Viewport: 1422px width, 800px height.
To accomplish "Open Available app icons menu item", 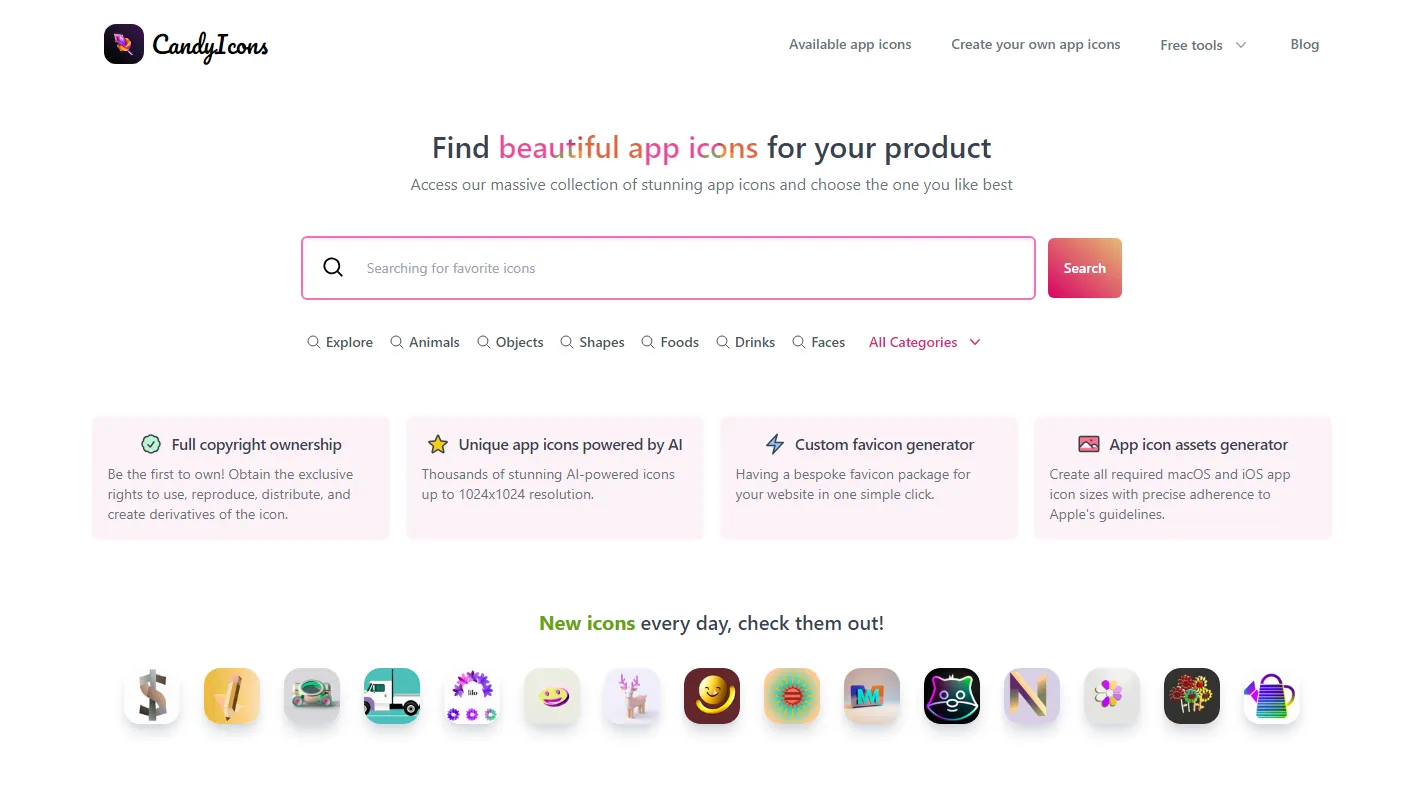I will (850, 44).
